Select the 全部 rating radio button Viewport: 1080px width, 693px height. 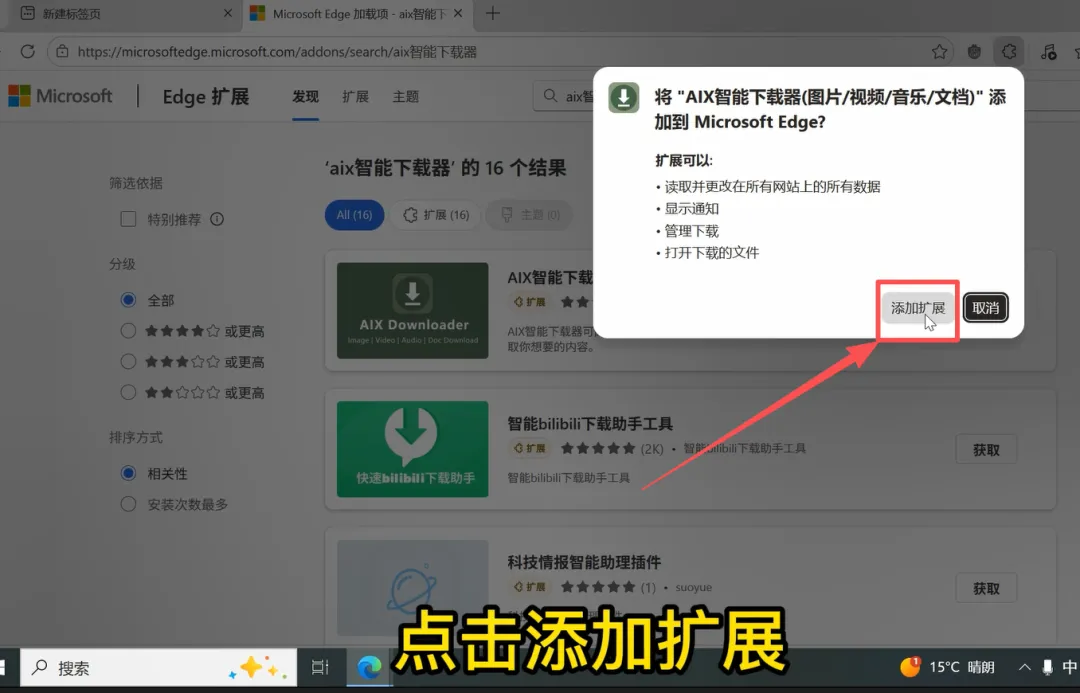point(128,300)
